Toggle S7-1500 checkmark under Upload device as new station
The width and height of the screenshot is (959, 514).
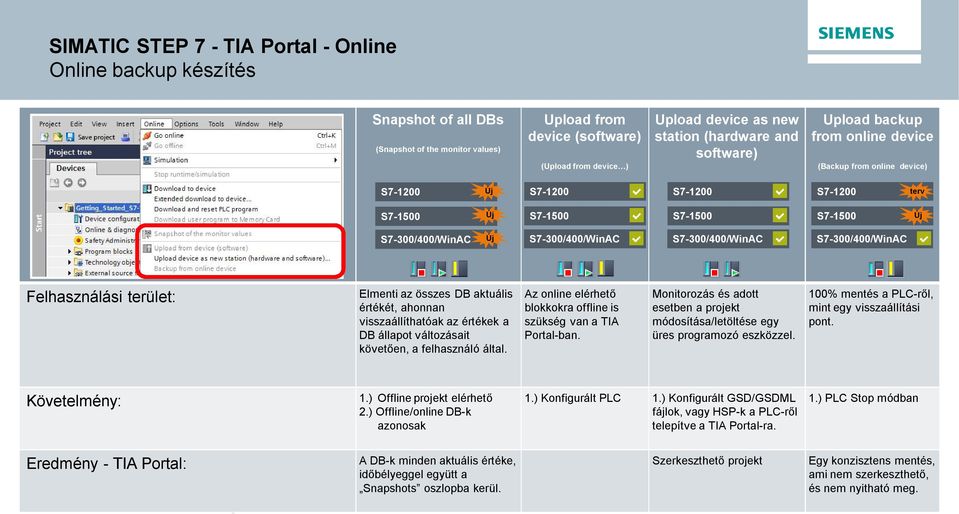pos(780,215)
